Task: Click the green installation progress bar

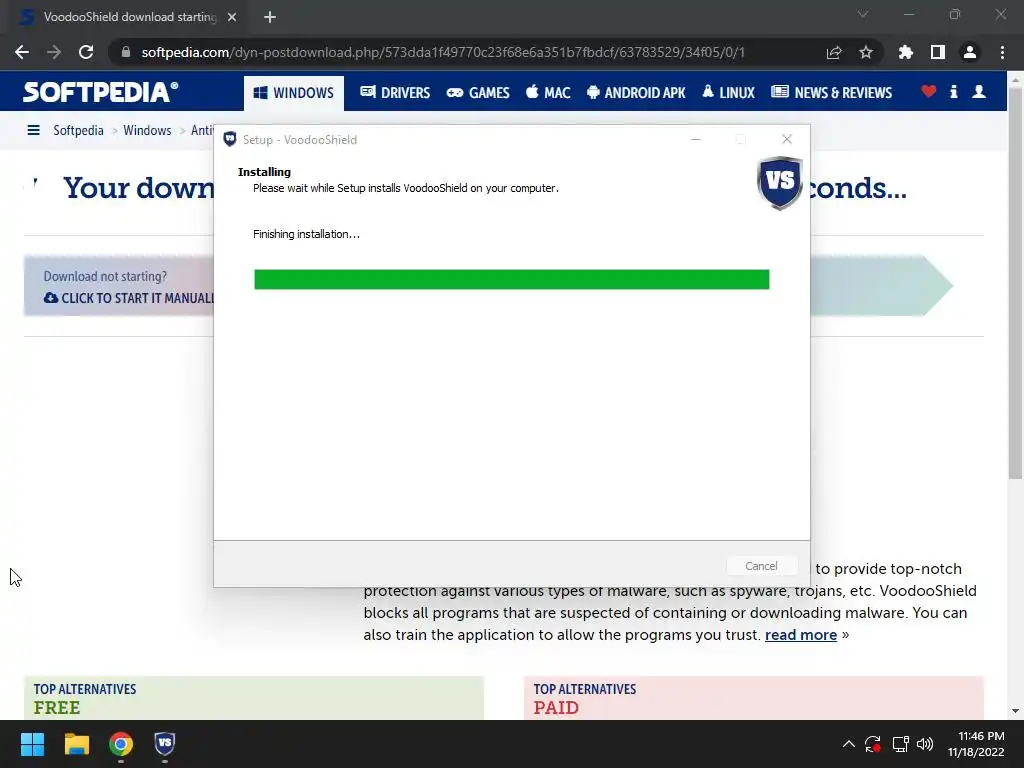Action: coord(511,279)
